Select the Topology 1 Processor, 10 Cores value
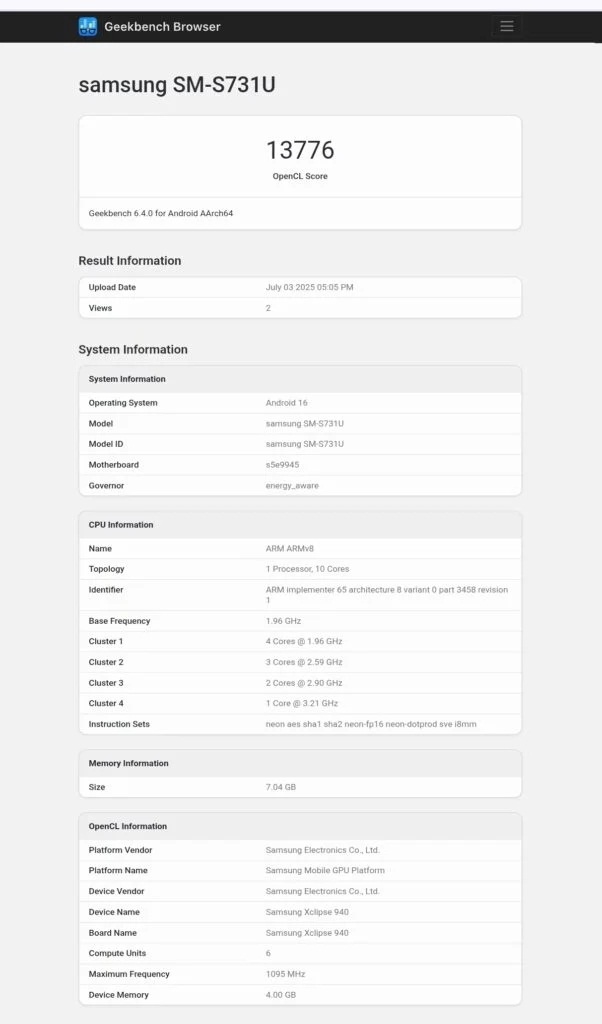Viewport: 602px width, 1024px height. [308, 569]
